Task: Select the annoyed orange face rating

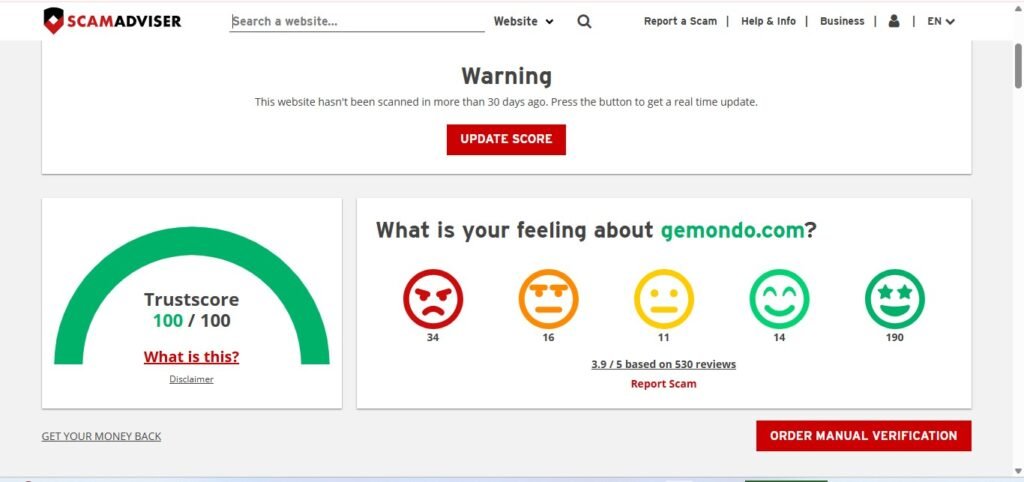Action: (549, 299)
